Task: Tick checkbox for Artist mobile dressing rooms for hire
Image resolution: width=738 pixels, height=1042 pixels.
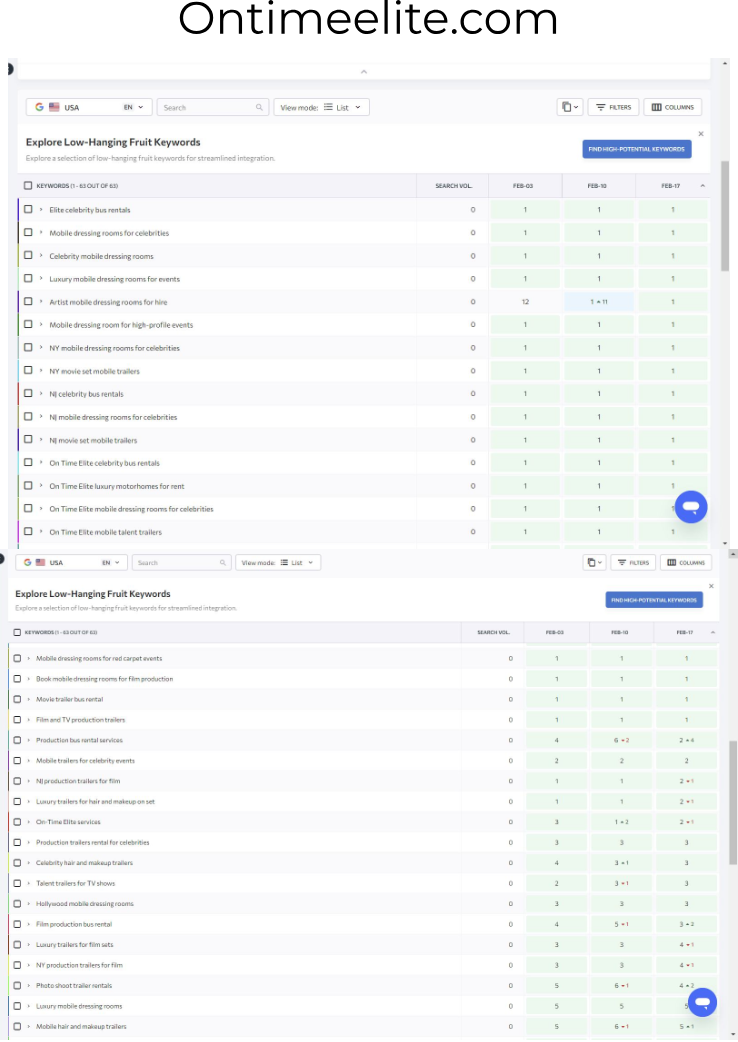Action: coord(28,301)
